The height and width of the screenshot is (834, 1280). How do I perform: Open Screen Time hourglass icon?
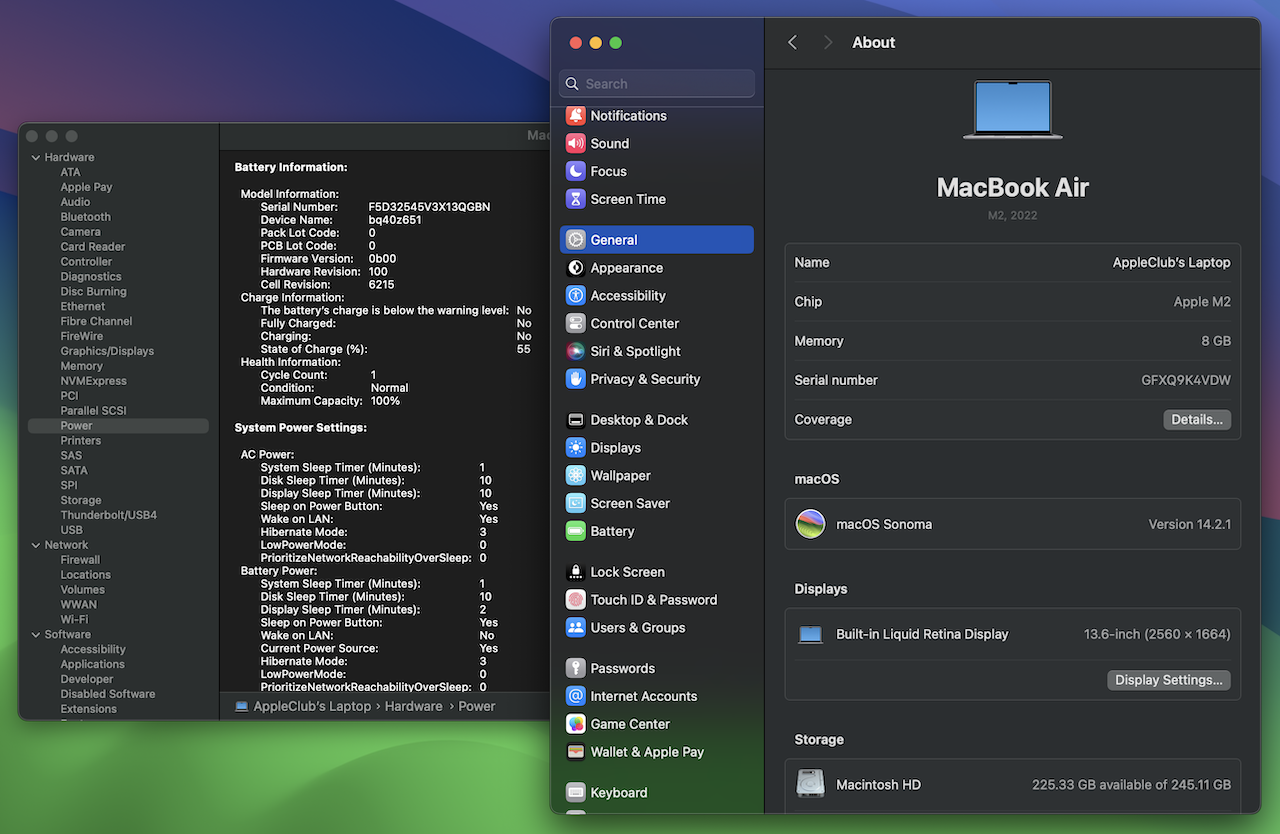pyautogui.click(x=575, y=199)
